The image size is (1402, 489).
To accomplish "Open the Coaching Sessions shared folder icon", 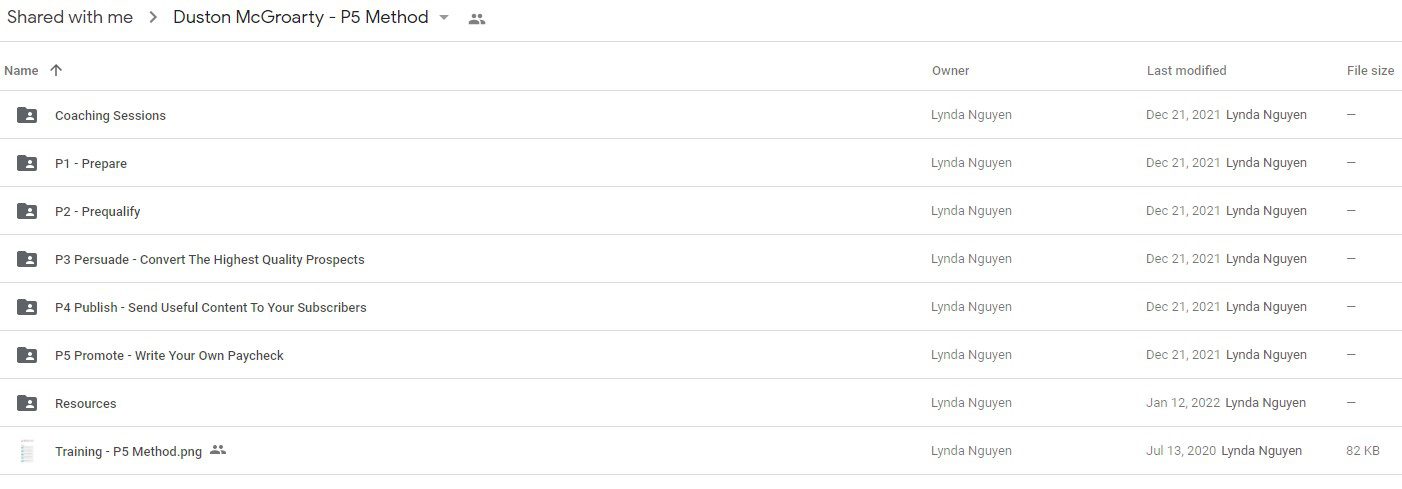I will (x=27, y=115).
